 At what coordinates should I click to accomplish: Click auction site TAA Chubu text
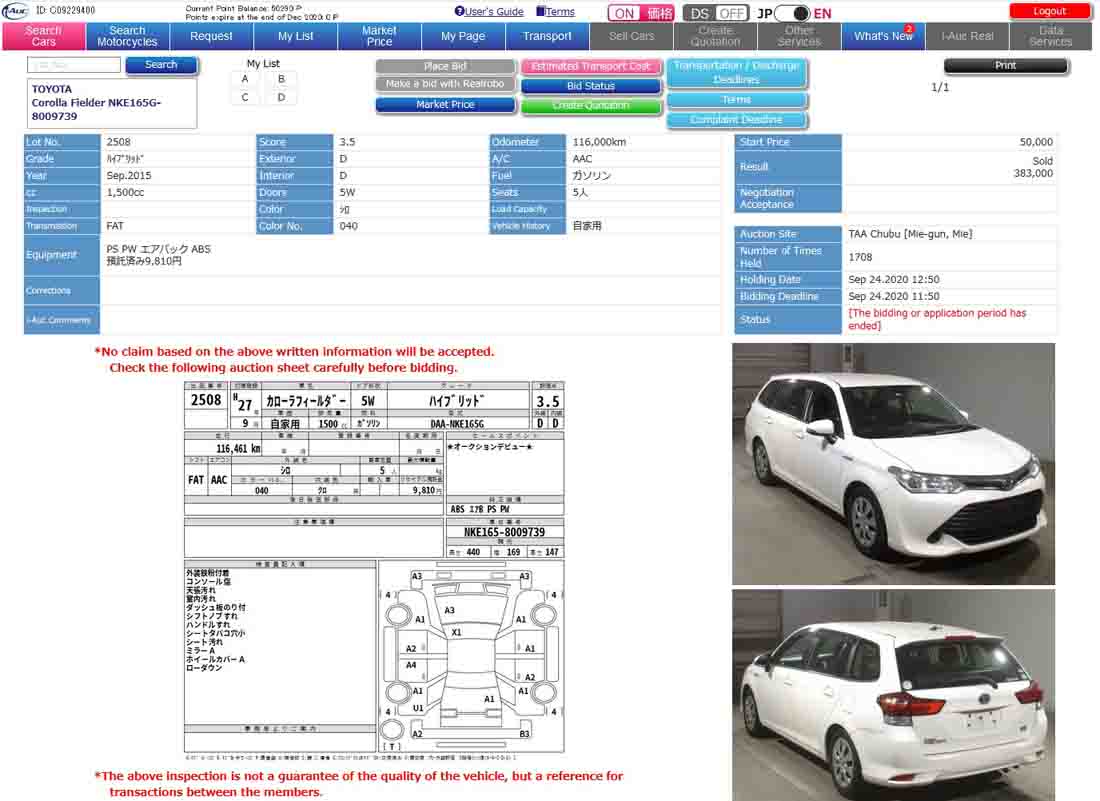coord(910,234)
